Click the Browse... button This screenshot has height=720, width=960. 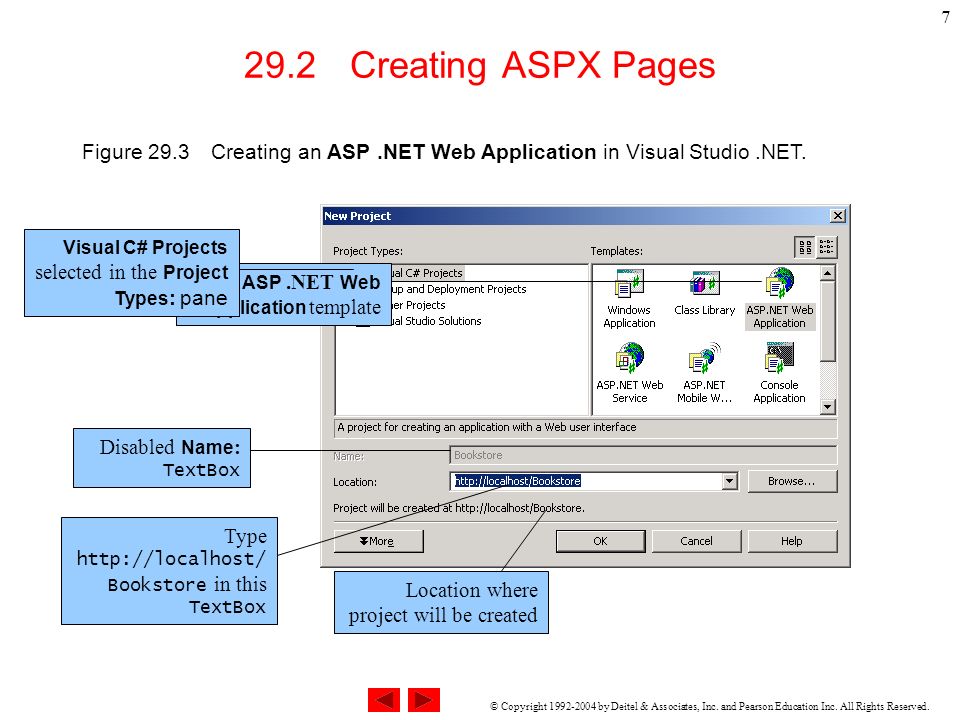(x=792, y=481)
